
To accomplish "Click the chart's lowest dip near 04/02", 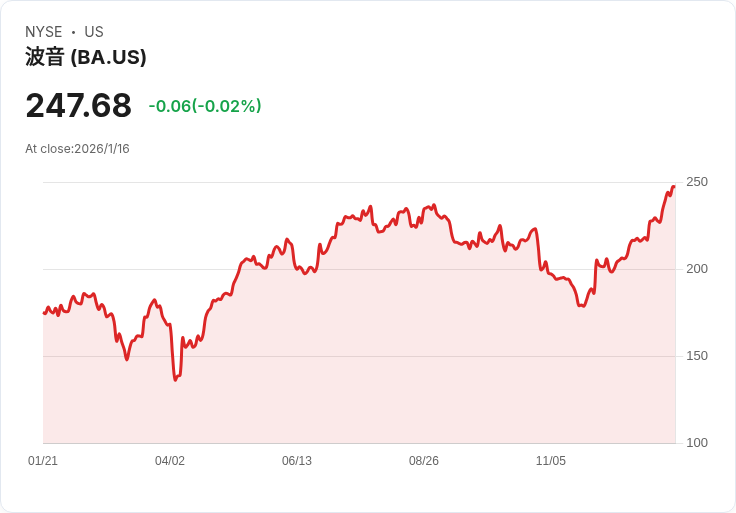I will [176, 379].
